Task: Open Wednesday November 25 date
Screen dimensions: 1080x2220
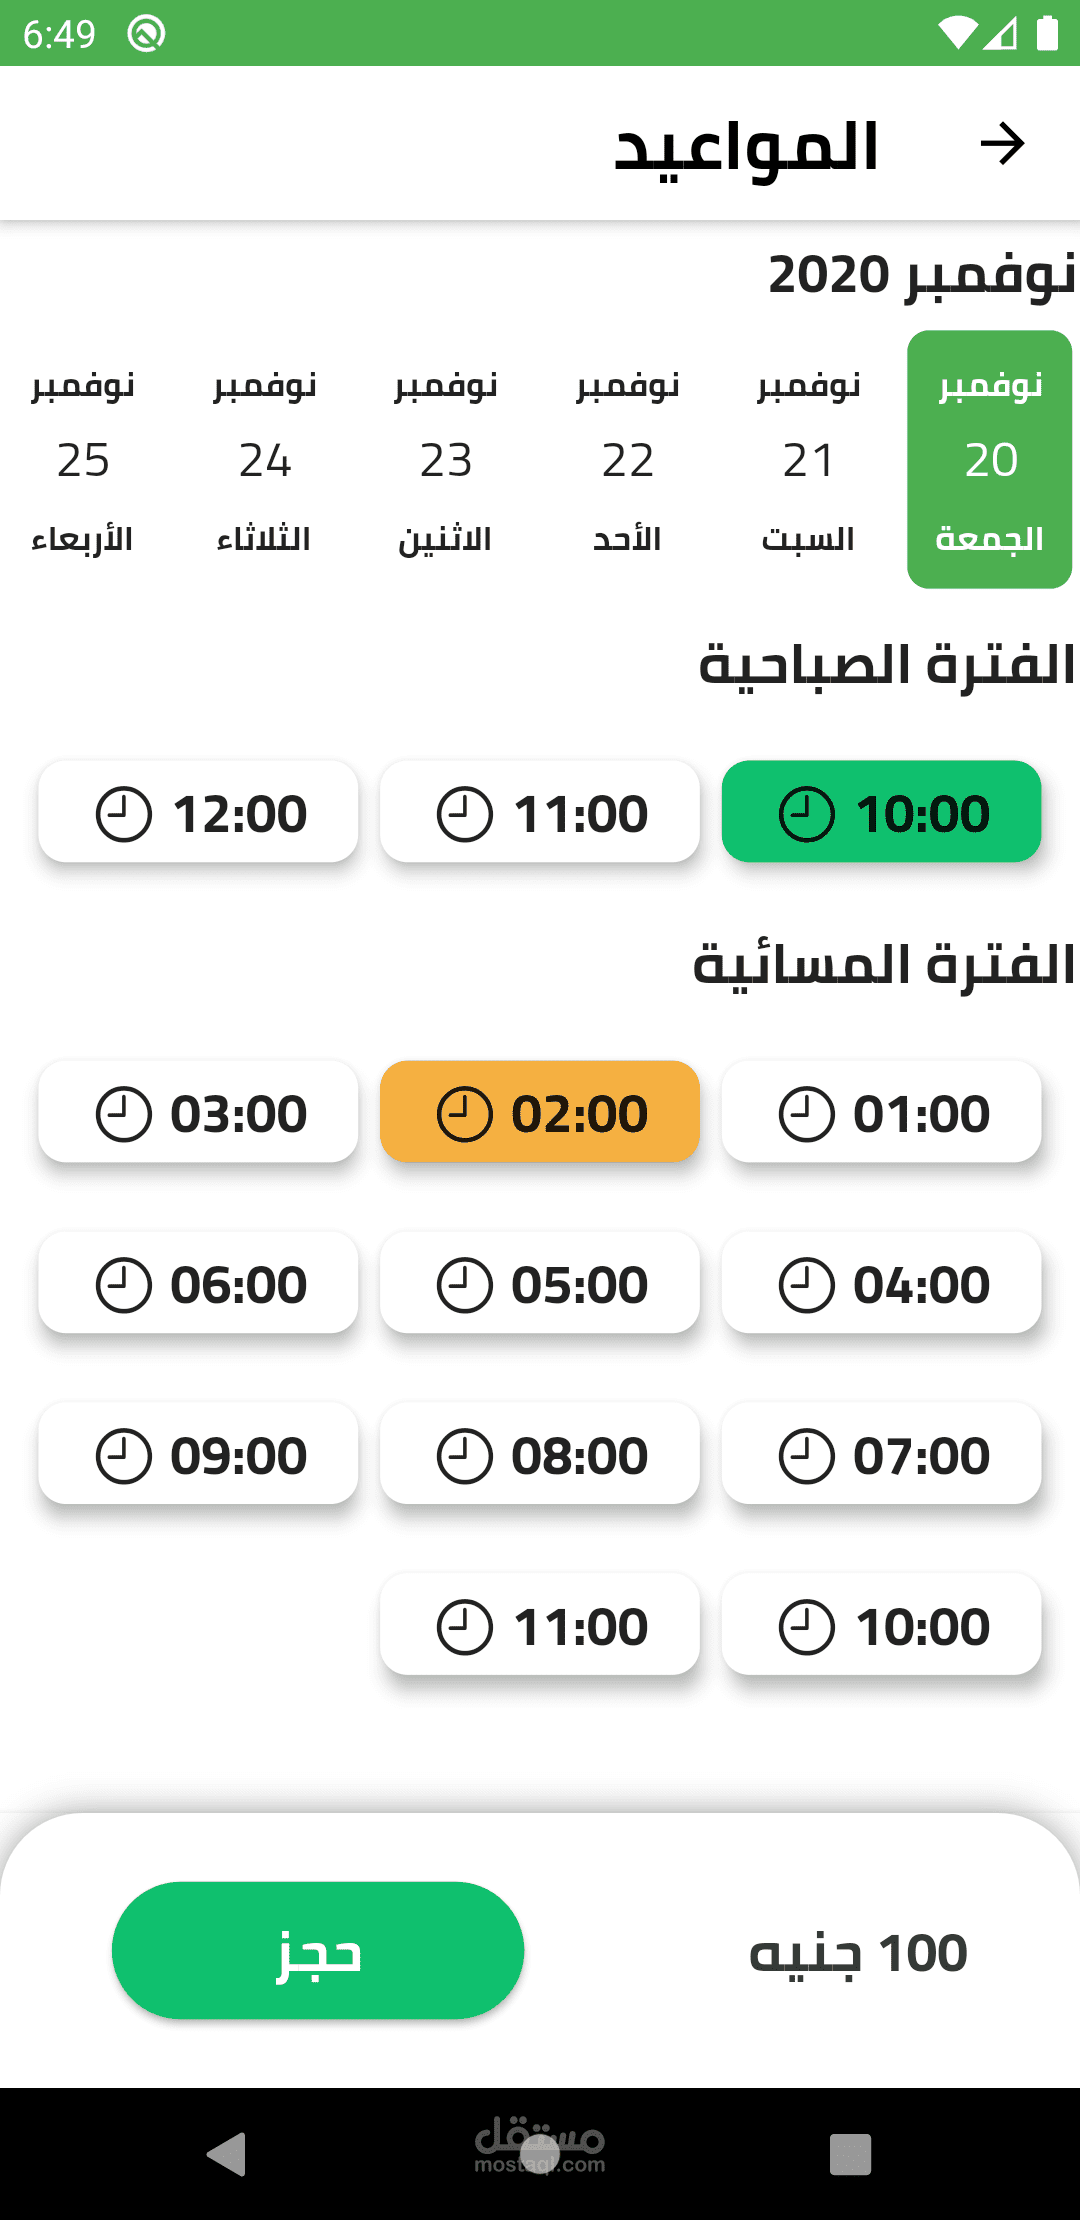Action: click(x=83, y=460)
